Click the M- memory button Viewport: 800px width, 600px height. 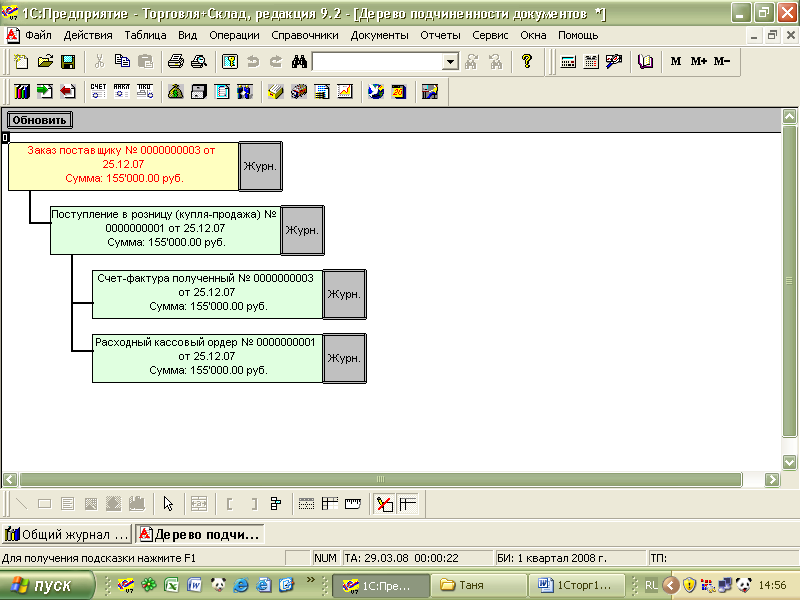721,61
